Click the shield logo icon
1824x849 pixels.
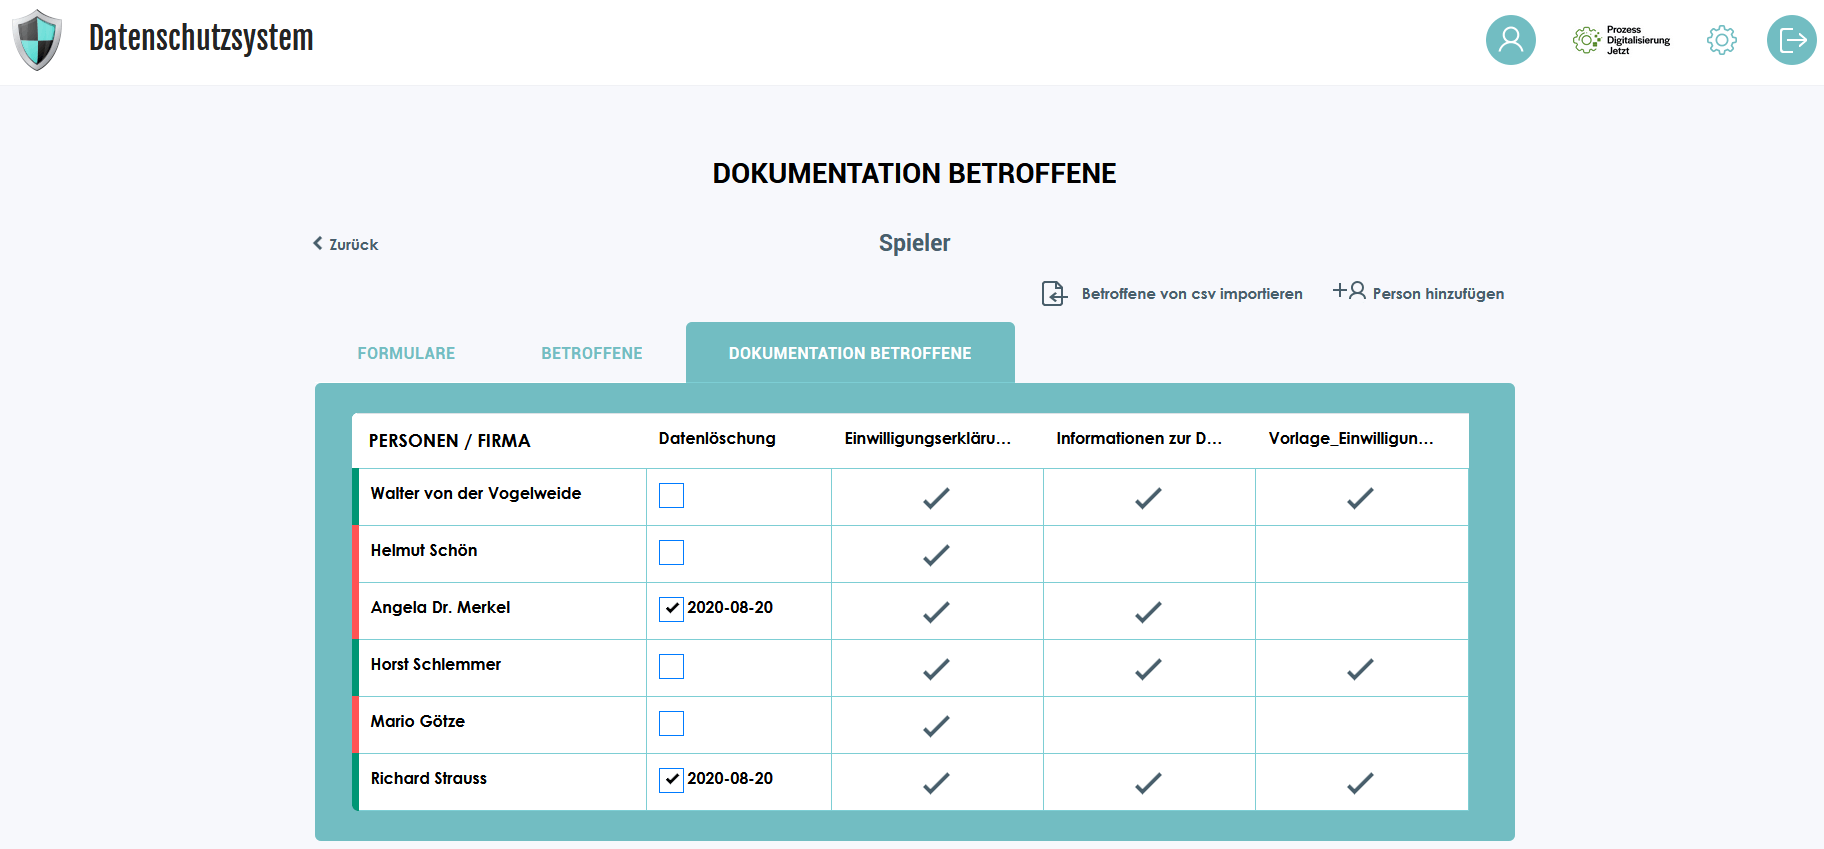click(37, 40)
